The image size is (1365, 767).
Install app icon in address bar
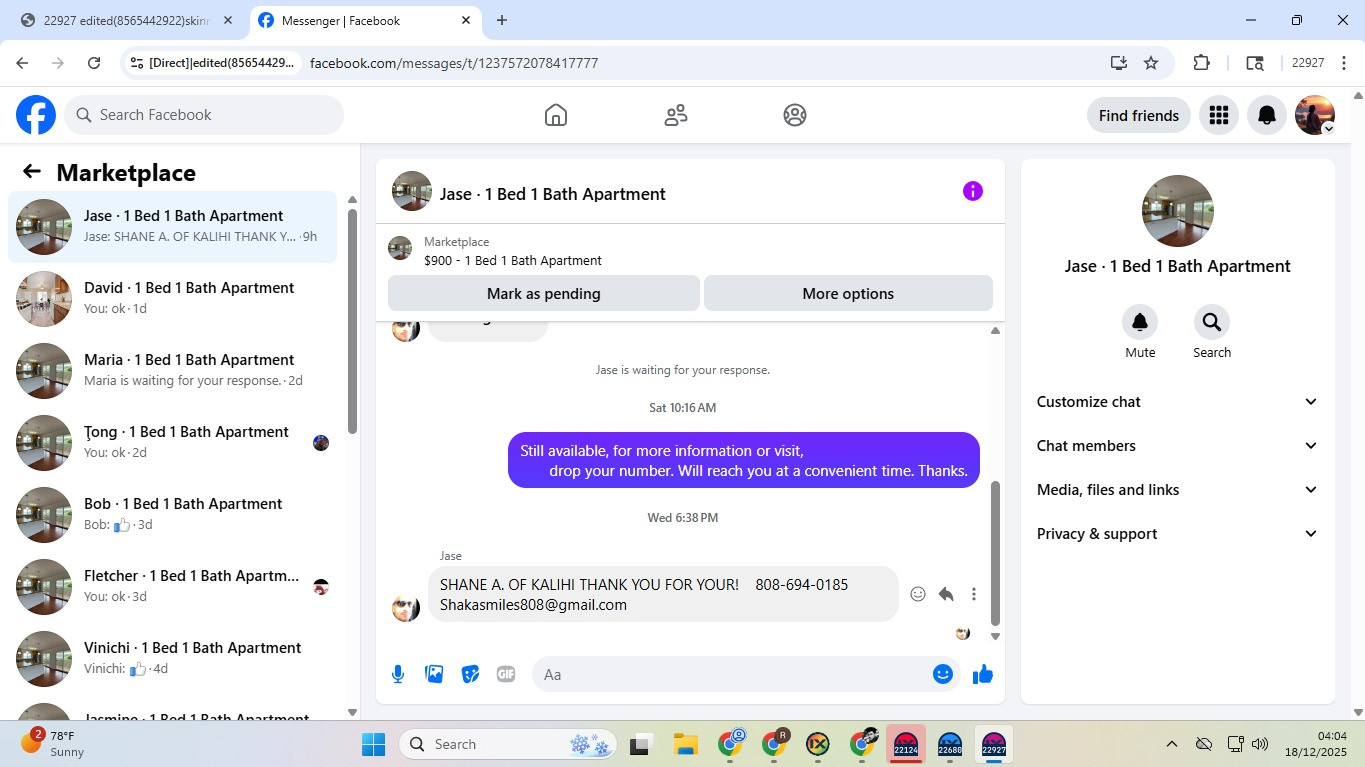pyautogui.click(x=1119, y=63)
